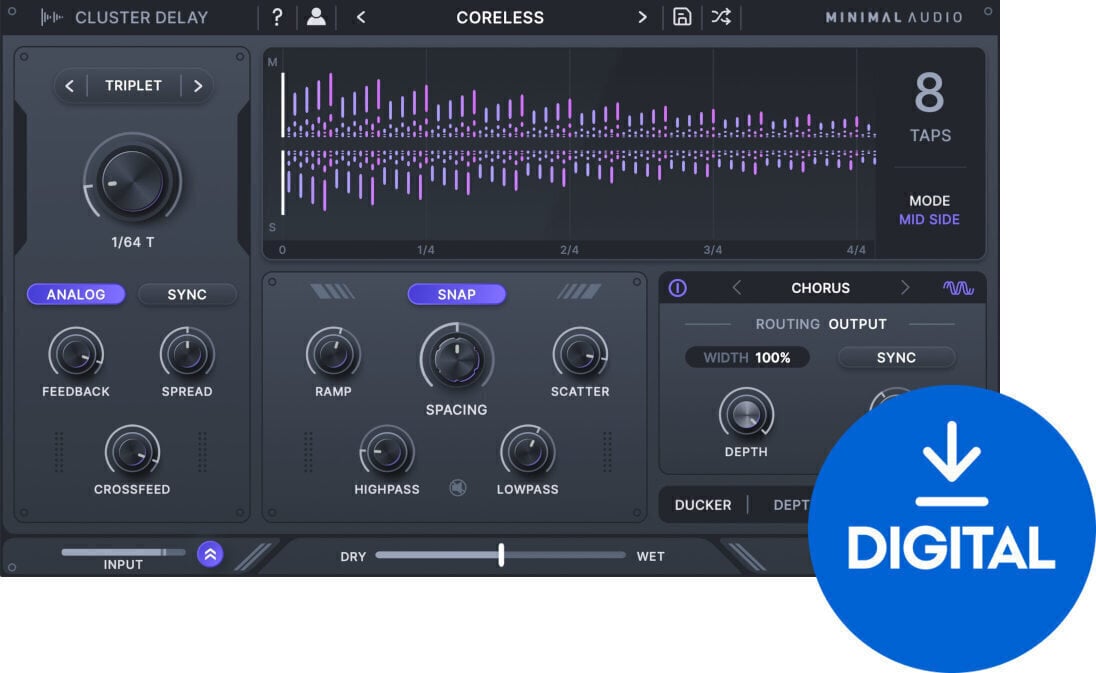Select previous time division before TRIPLET
Screen dimensions: 1096x673
(x=69, y=86)
